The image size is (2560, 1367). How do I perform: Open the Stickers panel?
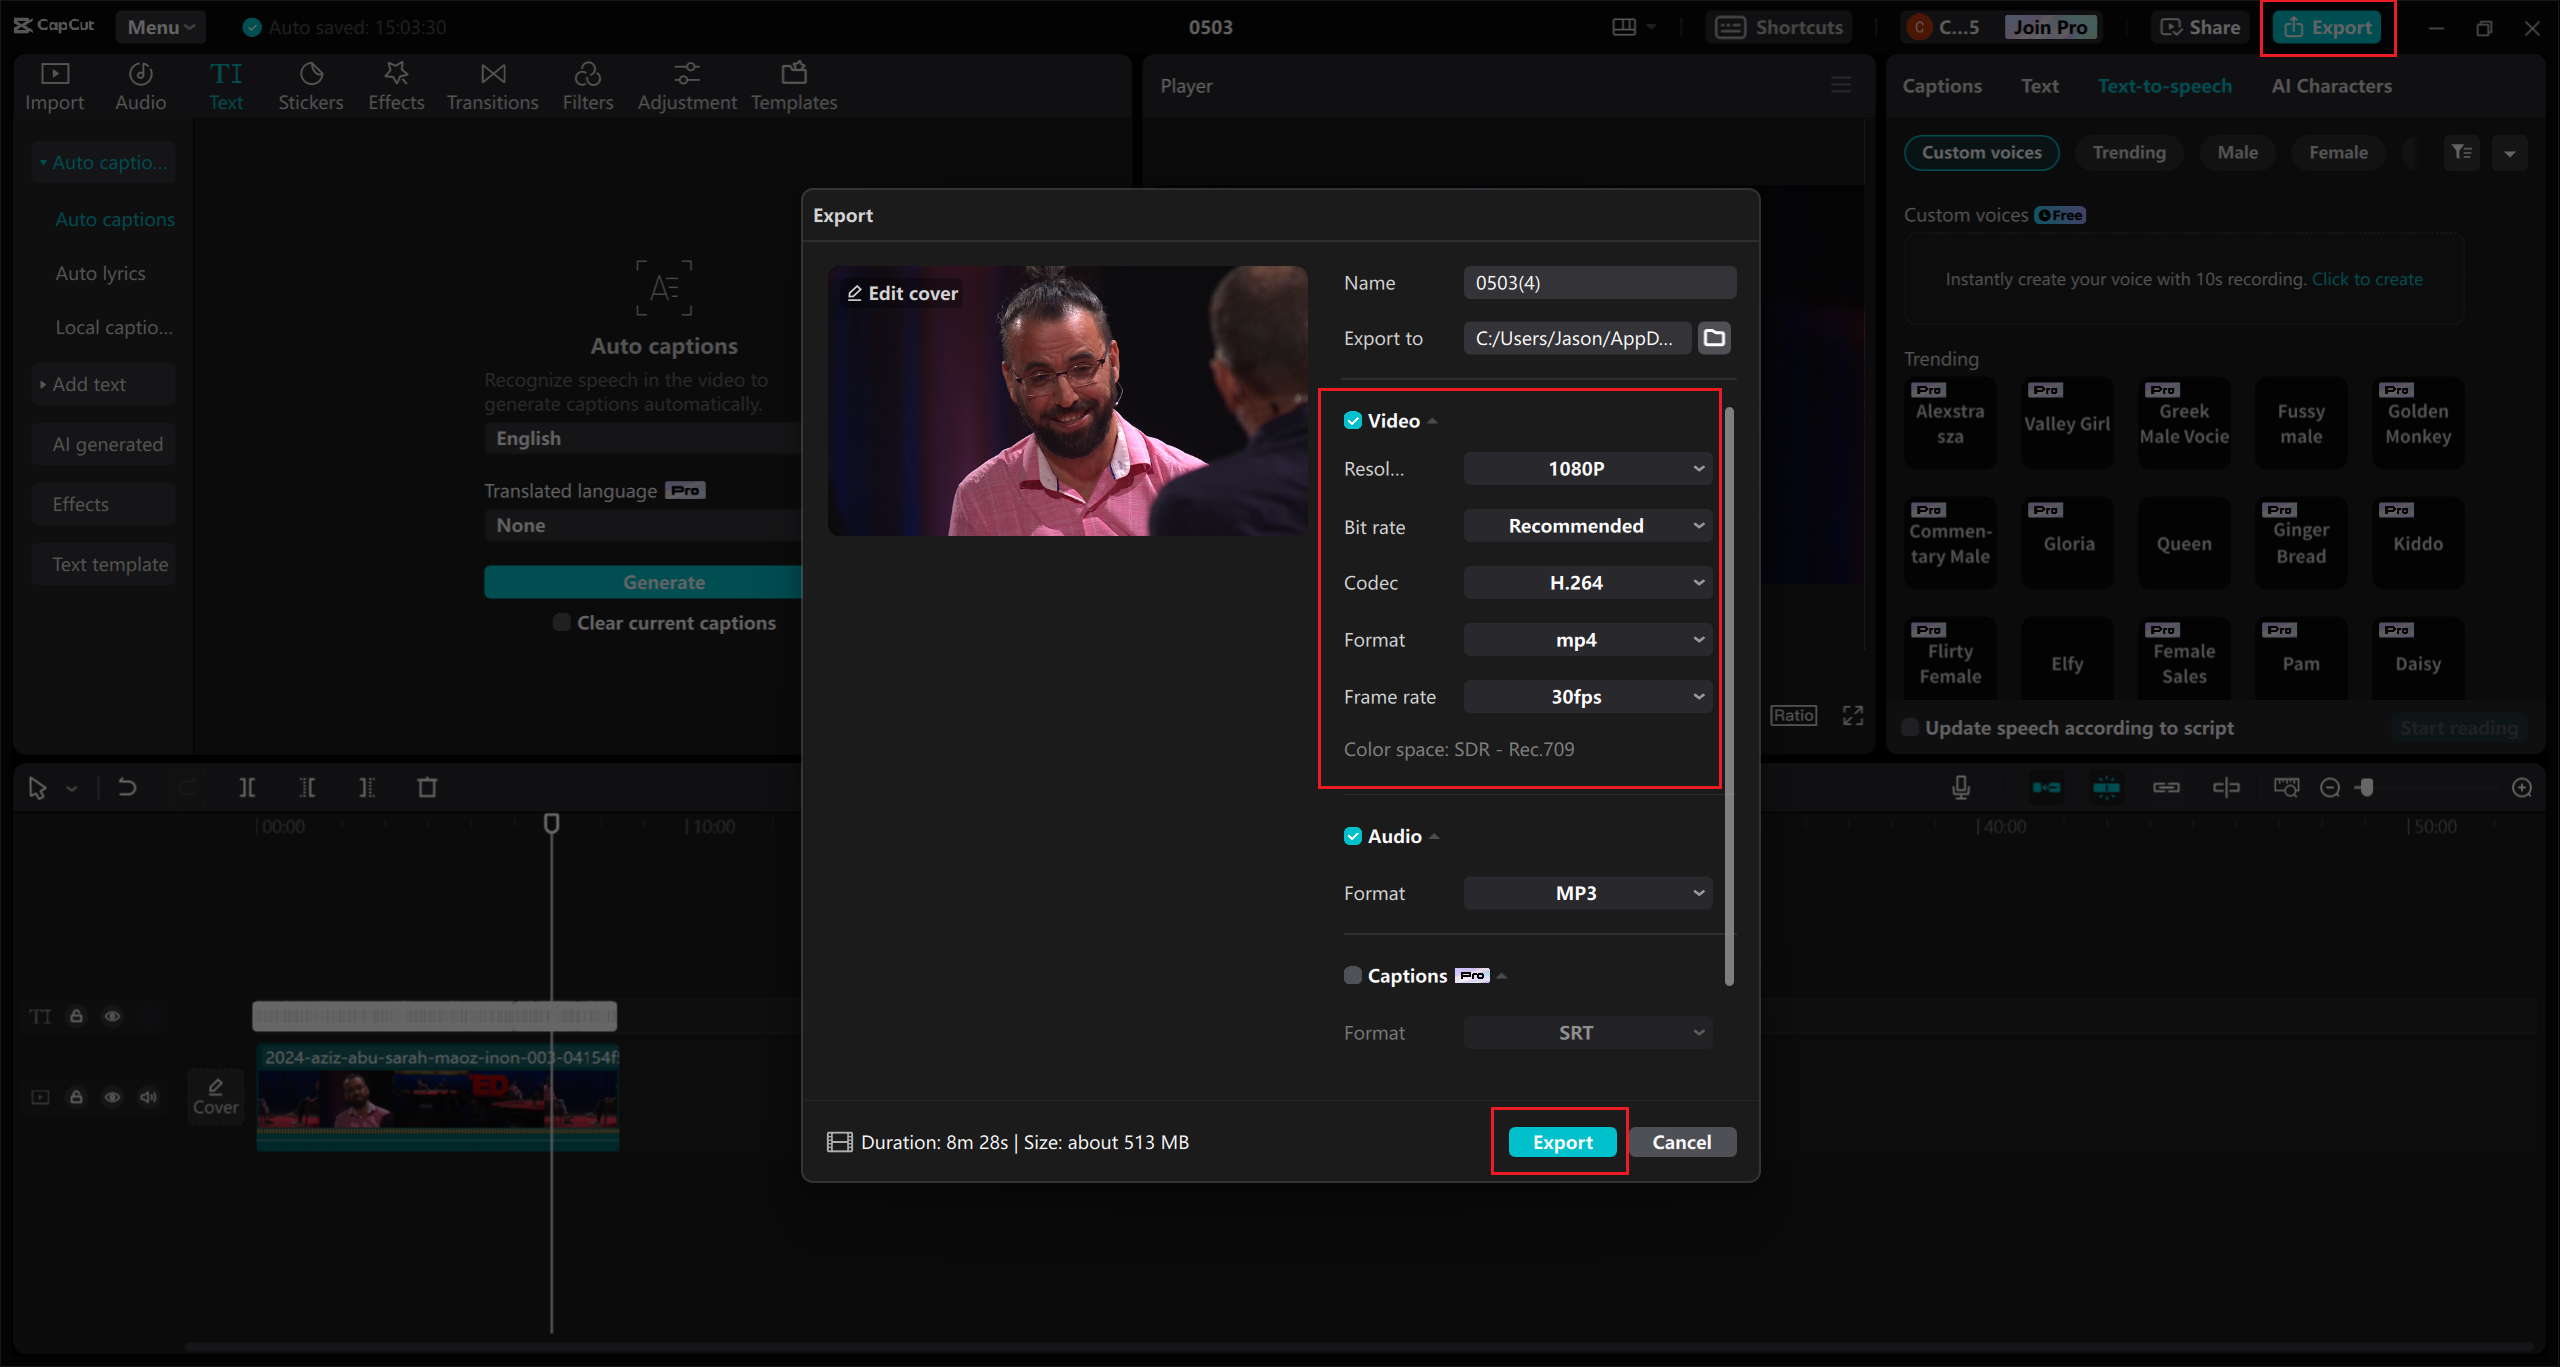(x=310, y=86)
